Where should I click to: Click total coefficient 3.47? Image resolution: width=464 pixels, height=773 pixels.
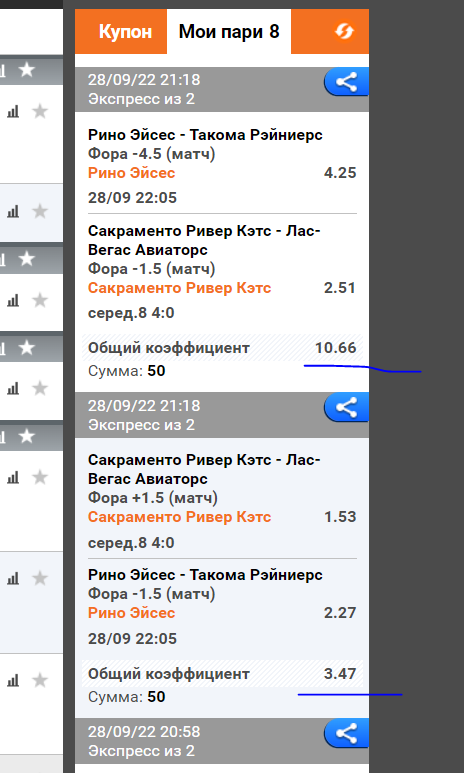click(340, 674)
